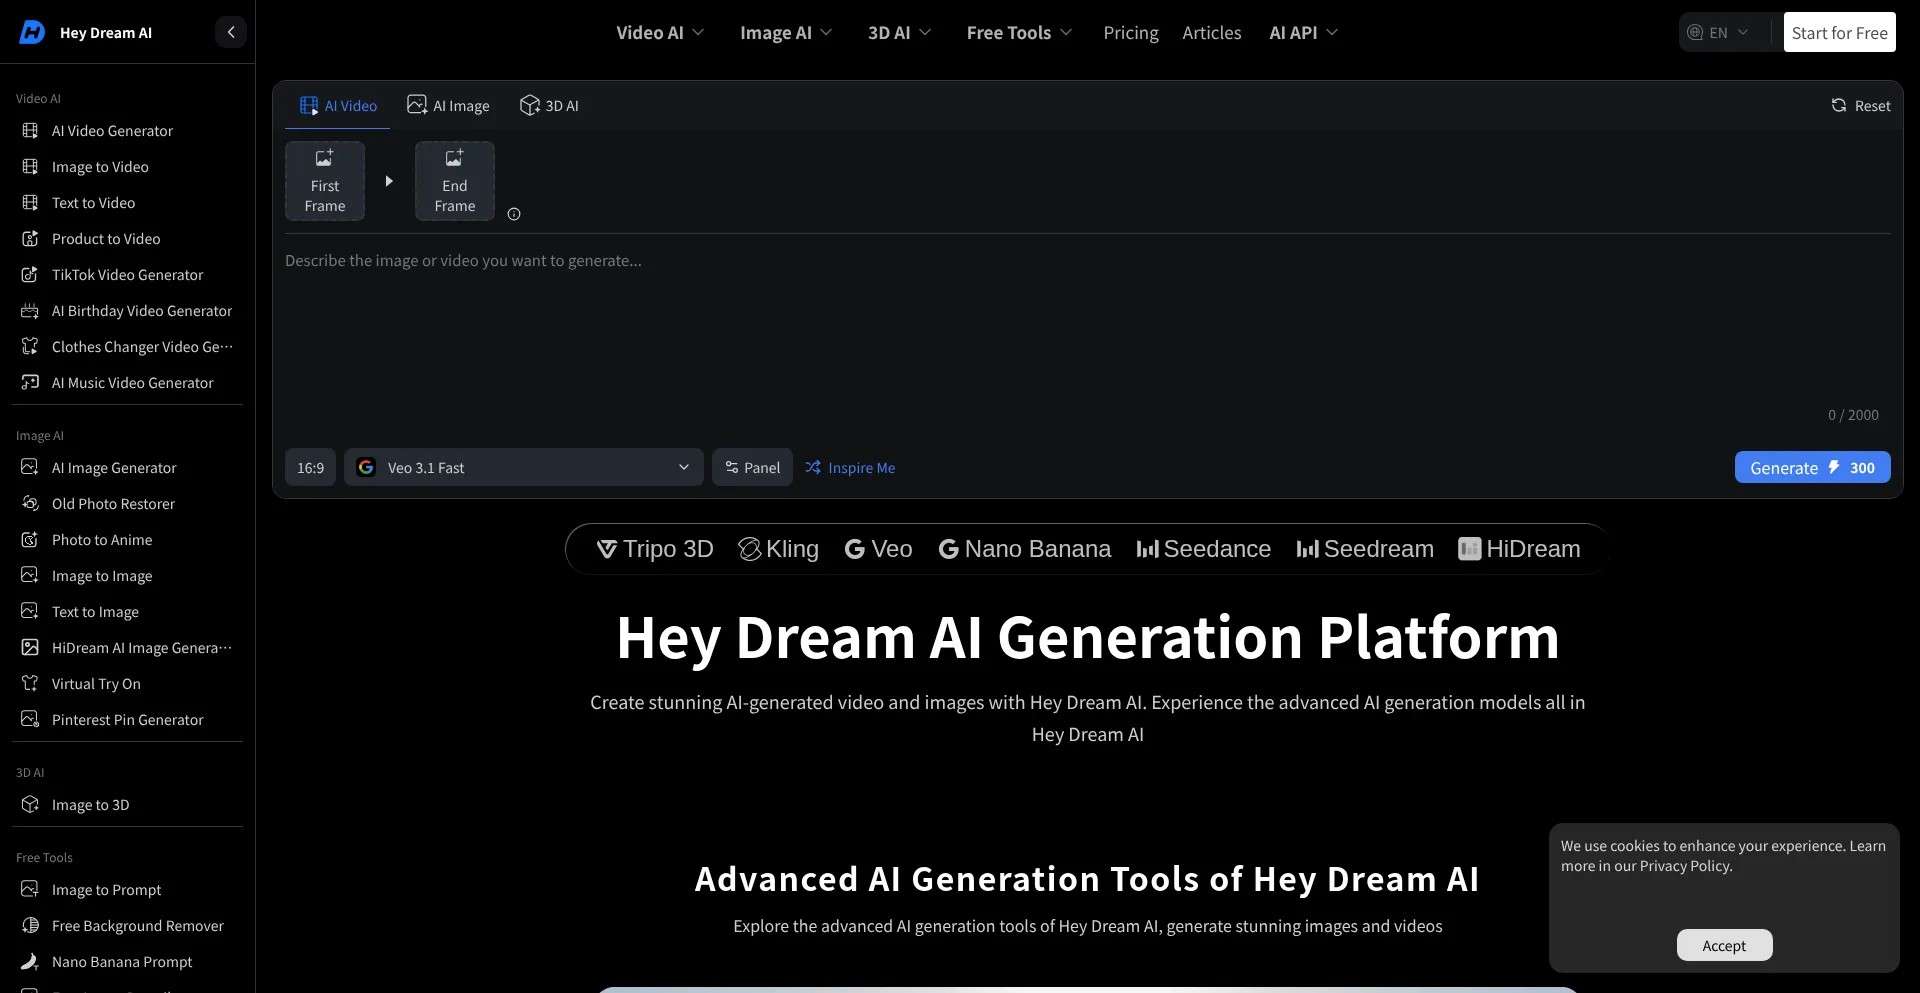The width and height of the screenshot is (1920, 993).
Task: Click the Product to Video sidebar icon
Action: (x=30, y=239)
